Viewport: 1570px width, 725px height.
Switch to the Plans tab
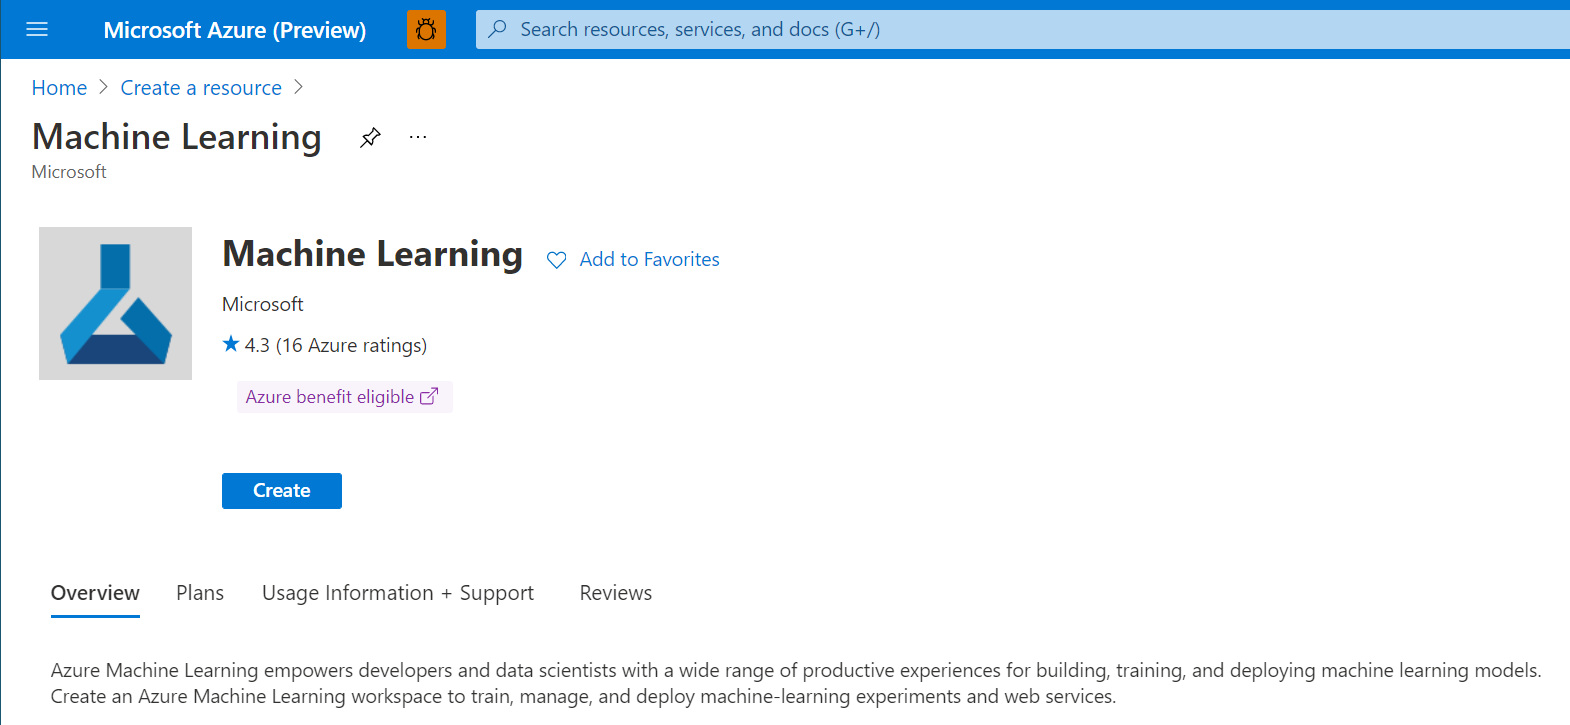pos(200,593)
